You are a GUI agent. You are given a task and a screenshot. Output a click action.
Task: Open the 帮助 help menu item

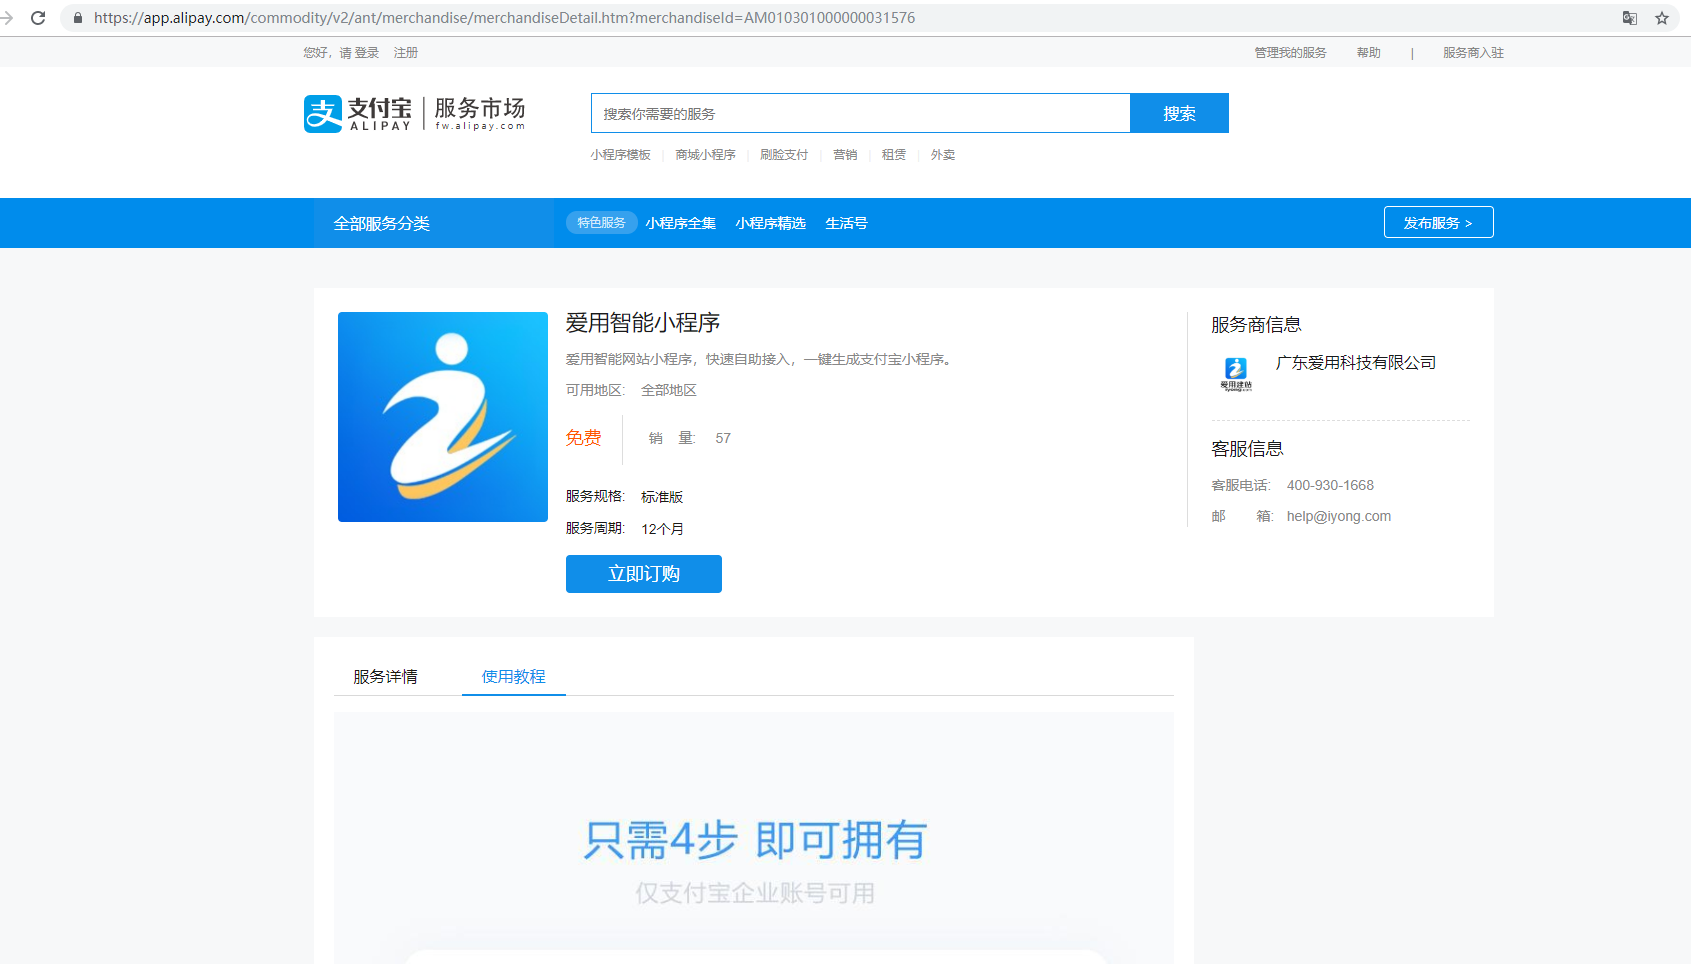coord(1368,52)
